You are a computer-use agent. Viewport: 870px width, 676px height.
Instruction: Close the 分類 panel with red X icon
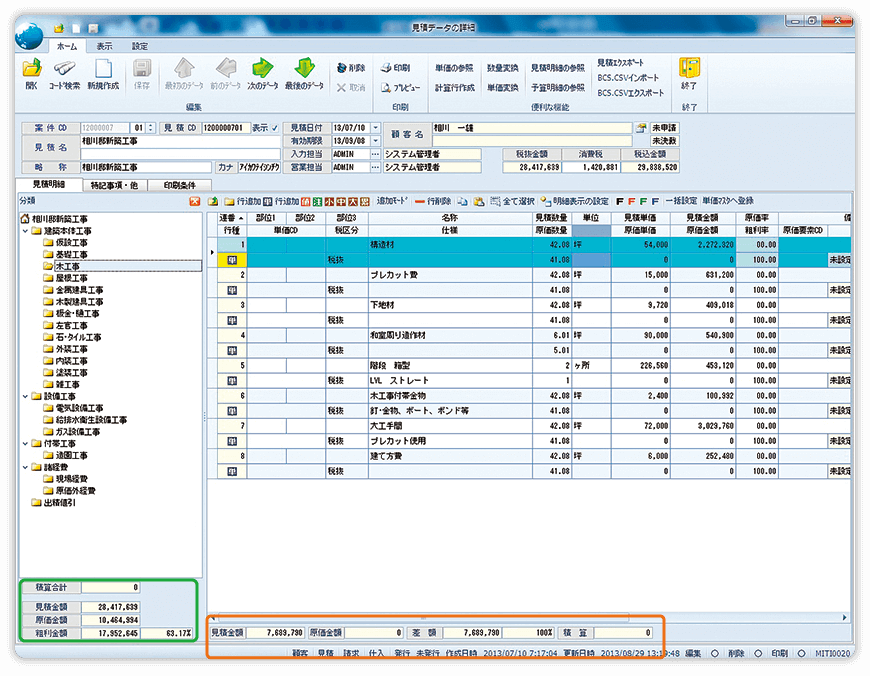point(194,201)
